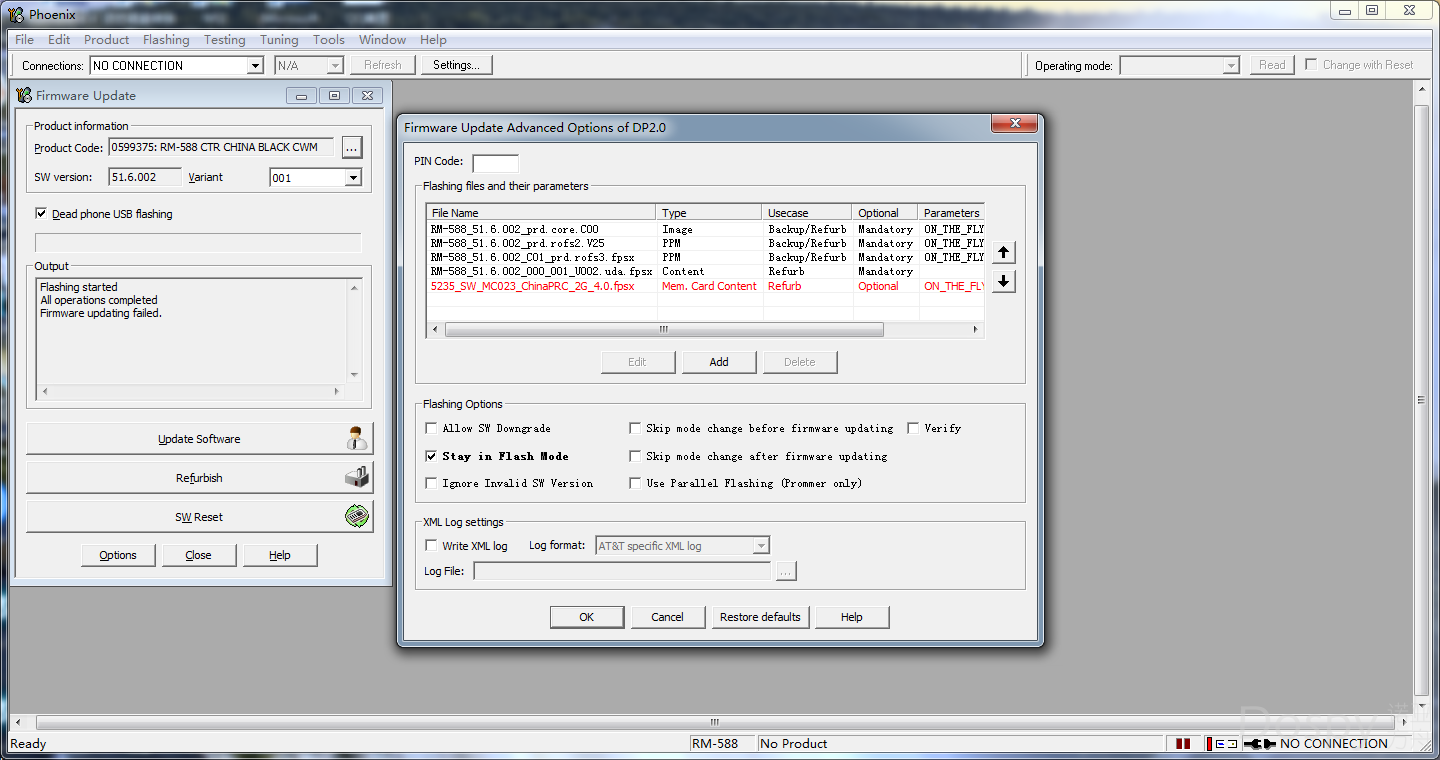Click the Refurbish button

coord(199,477)
